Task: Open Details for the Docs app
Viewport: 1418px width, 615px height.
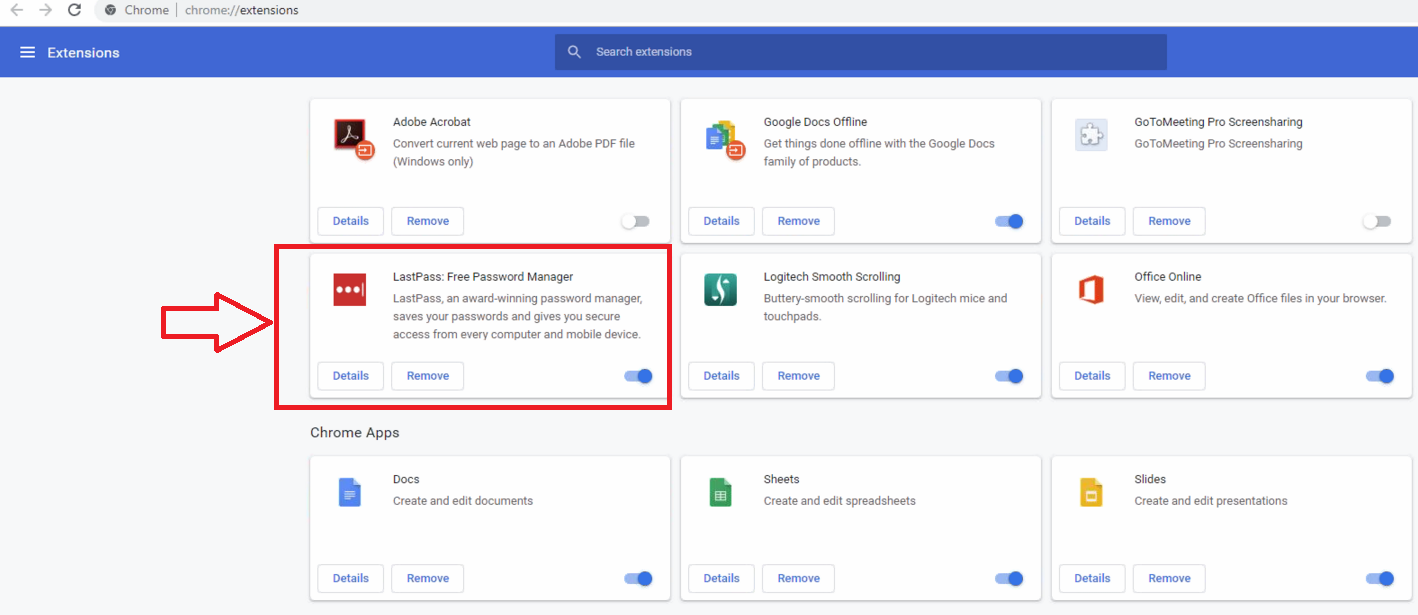Action: coord(351,578)
